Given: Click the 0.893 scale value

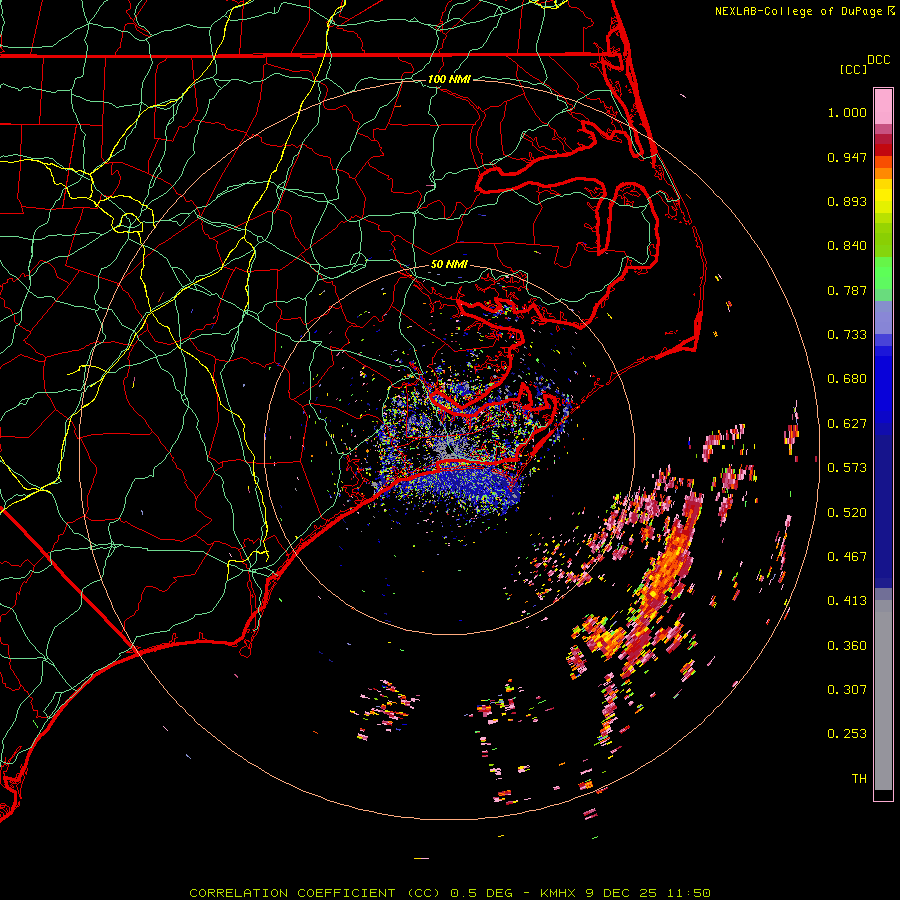Looking at the screenshot, I should coord(847,201).
